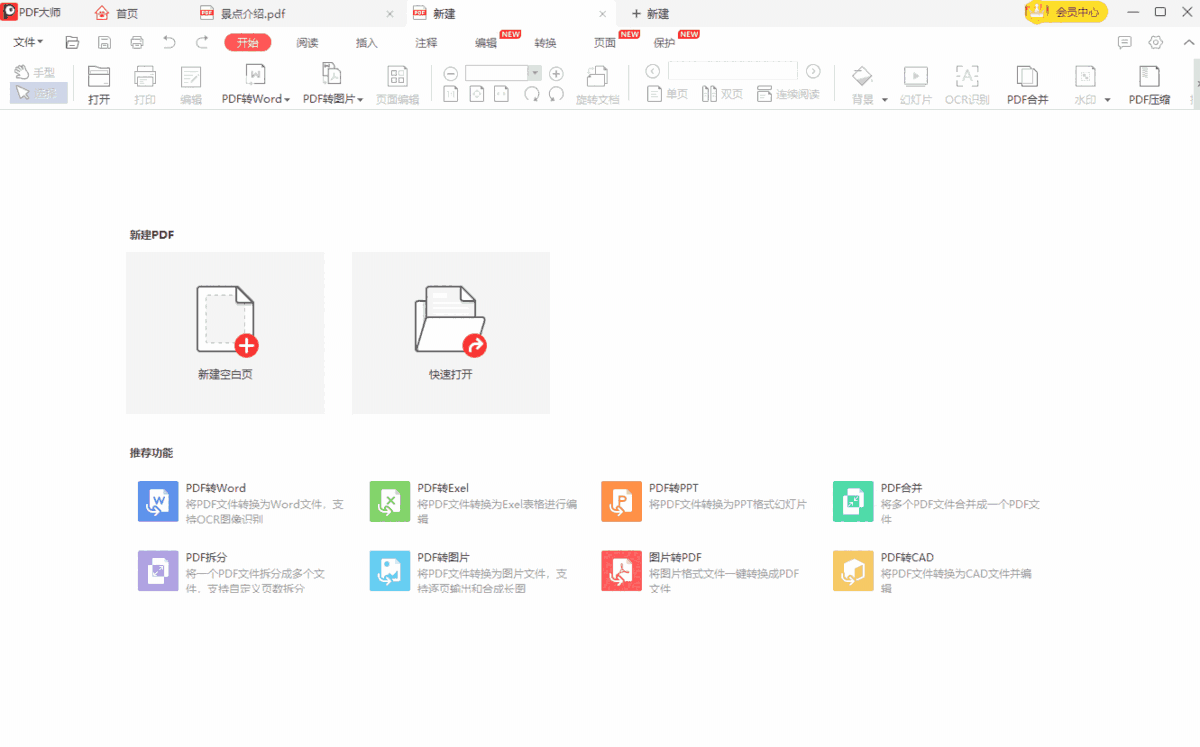Click the 新建空白页 blank page icon
The width and height of the screenshot is (1200, 747).
tap(226, 320)
